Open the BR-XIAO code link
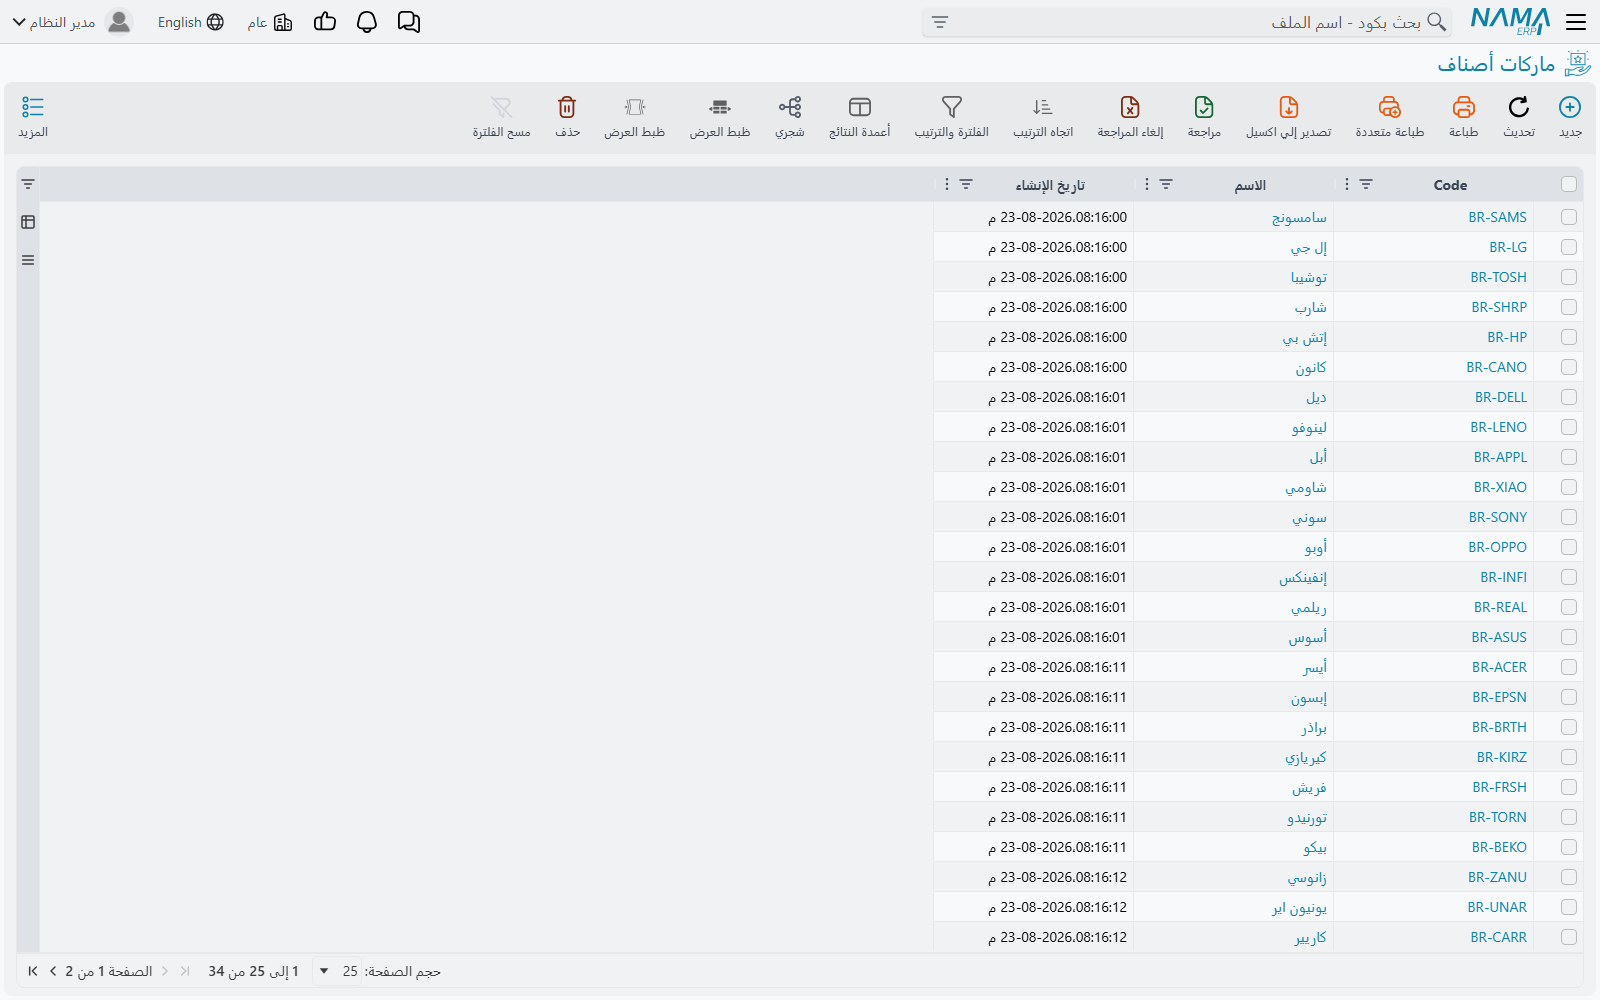Image resolution: width=1600 pixels, height=1000 pixels. [1500, 487]
